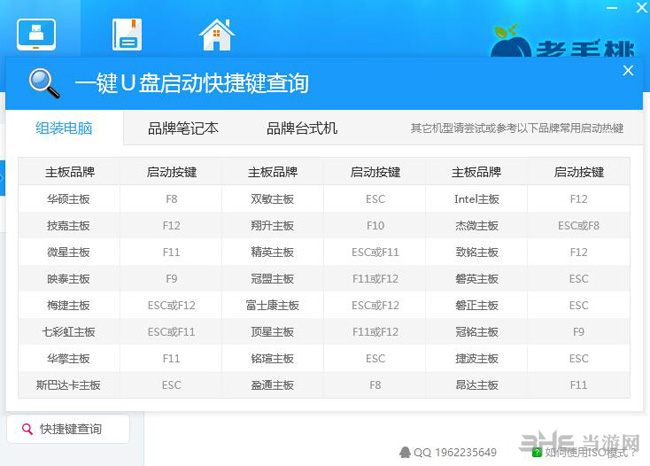This screenshot has width=650, height=466.
Task: Close the 一键U盘启动快捷键查询 dialog
Action: [x=628, y=70]
